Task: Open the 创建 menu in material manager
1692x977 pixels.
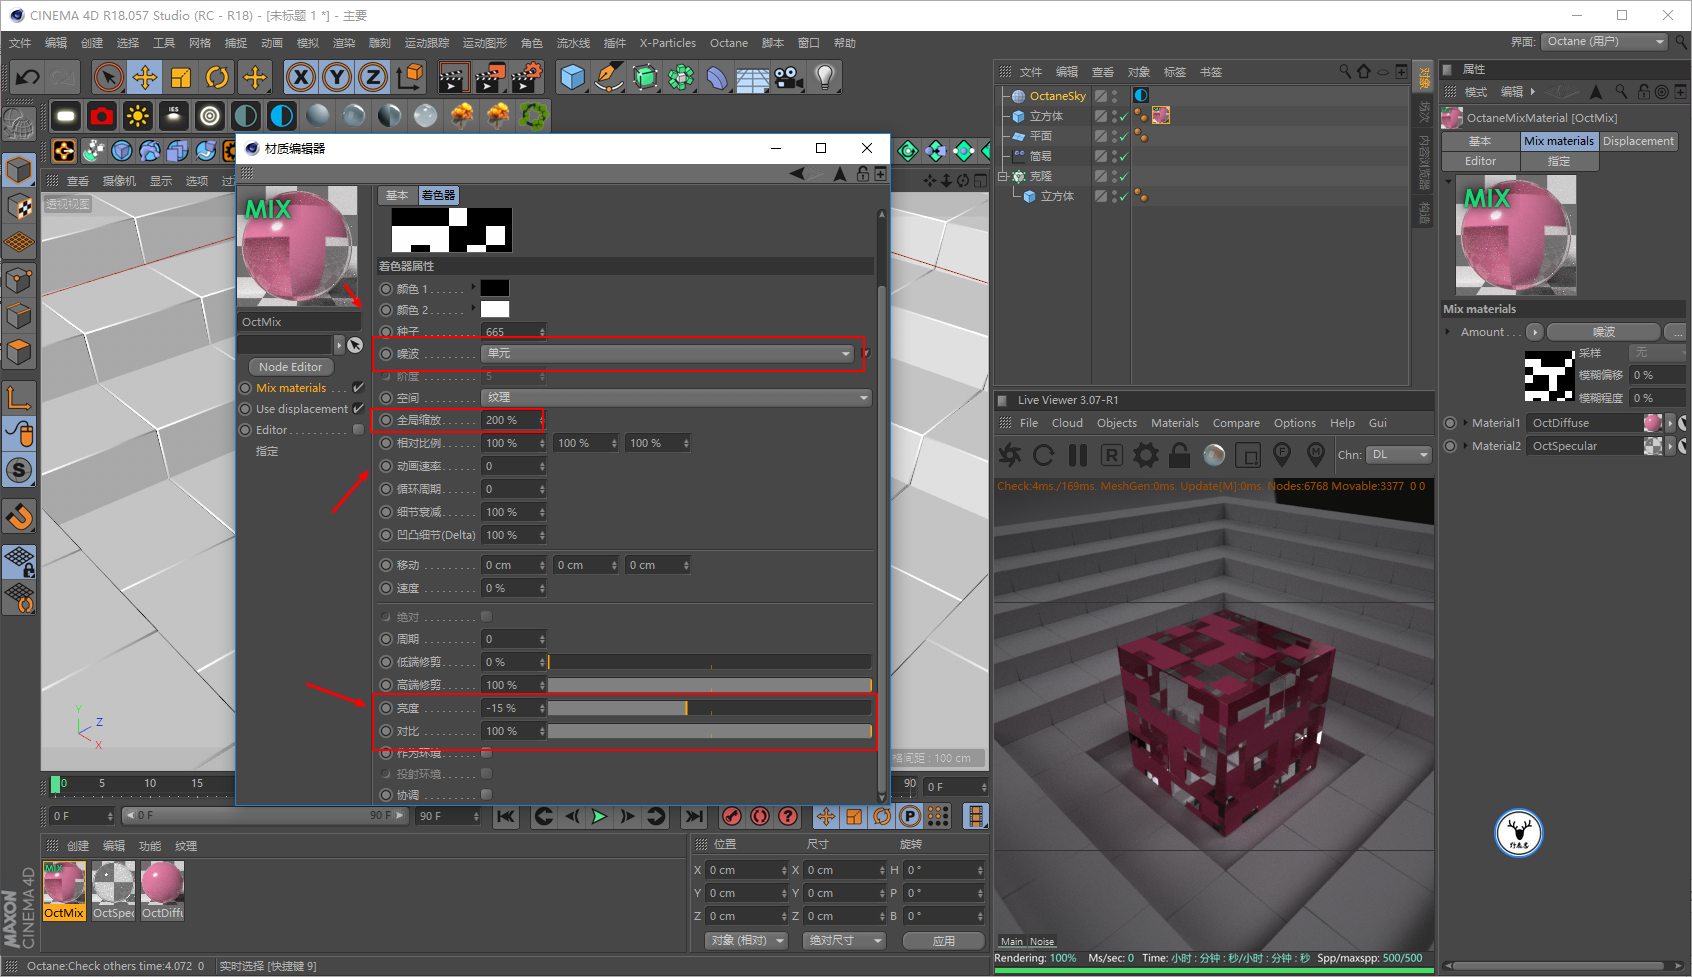Action: (78, 846)
